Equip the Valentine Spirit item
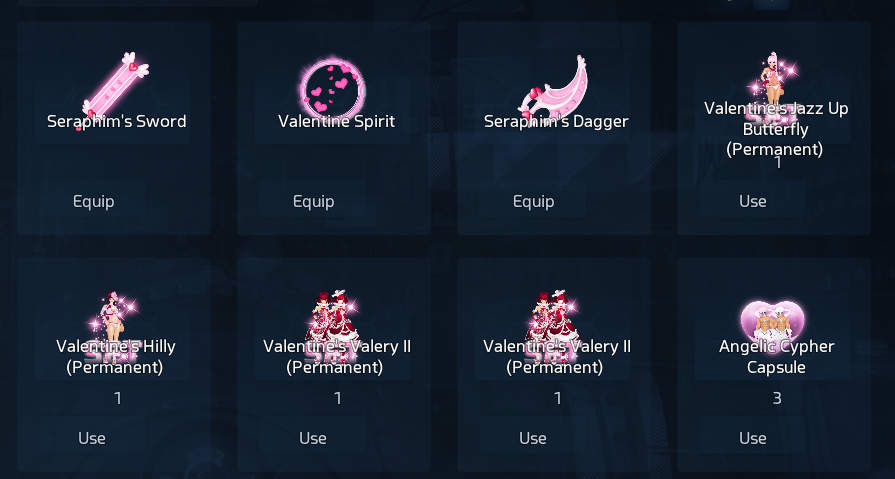Screen dimensions: 895x479 coord(312,201)
